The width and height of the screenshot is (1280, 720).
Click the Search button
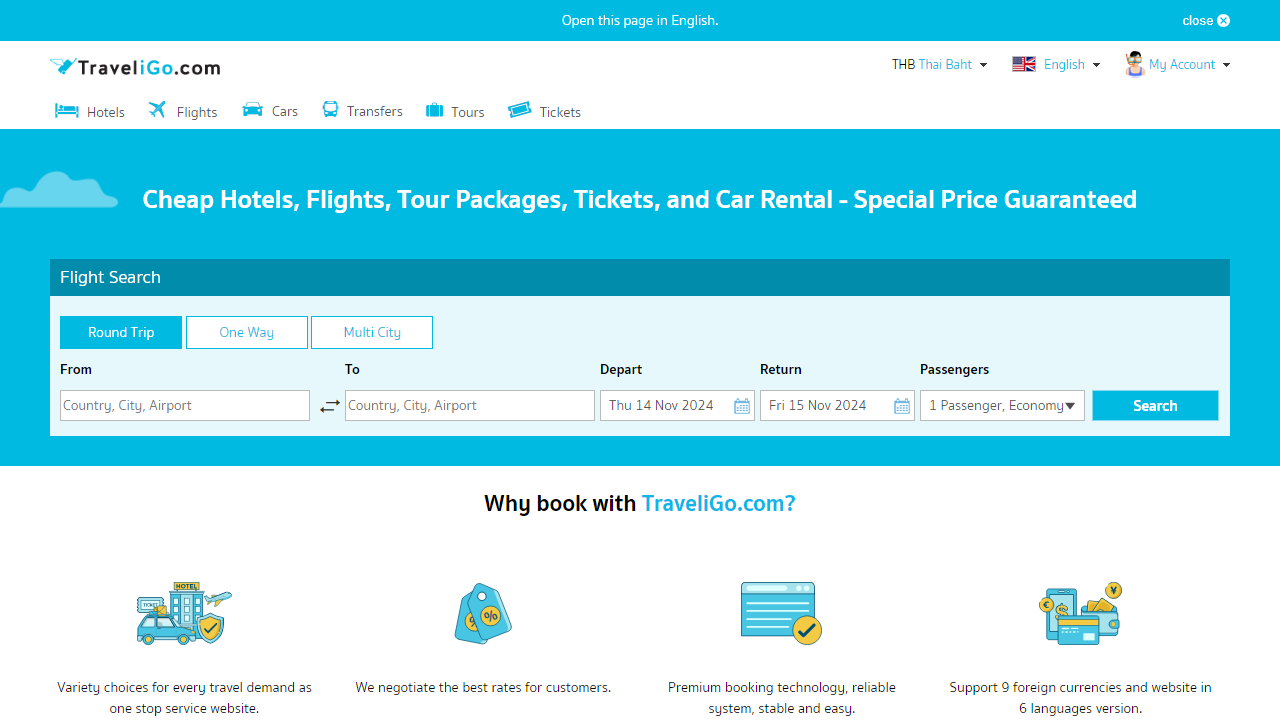click(1154, 405)
